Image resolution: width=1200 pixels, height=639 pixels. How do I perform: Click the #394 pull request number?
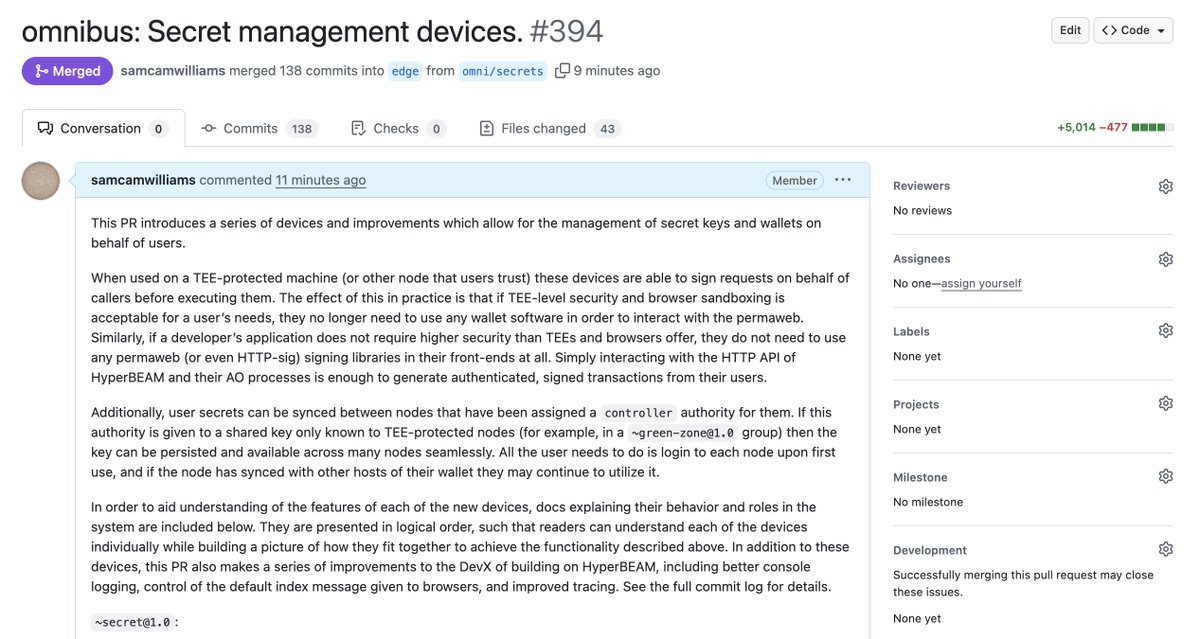(x=567, y=31)
